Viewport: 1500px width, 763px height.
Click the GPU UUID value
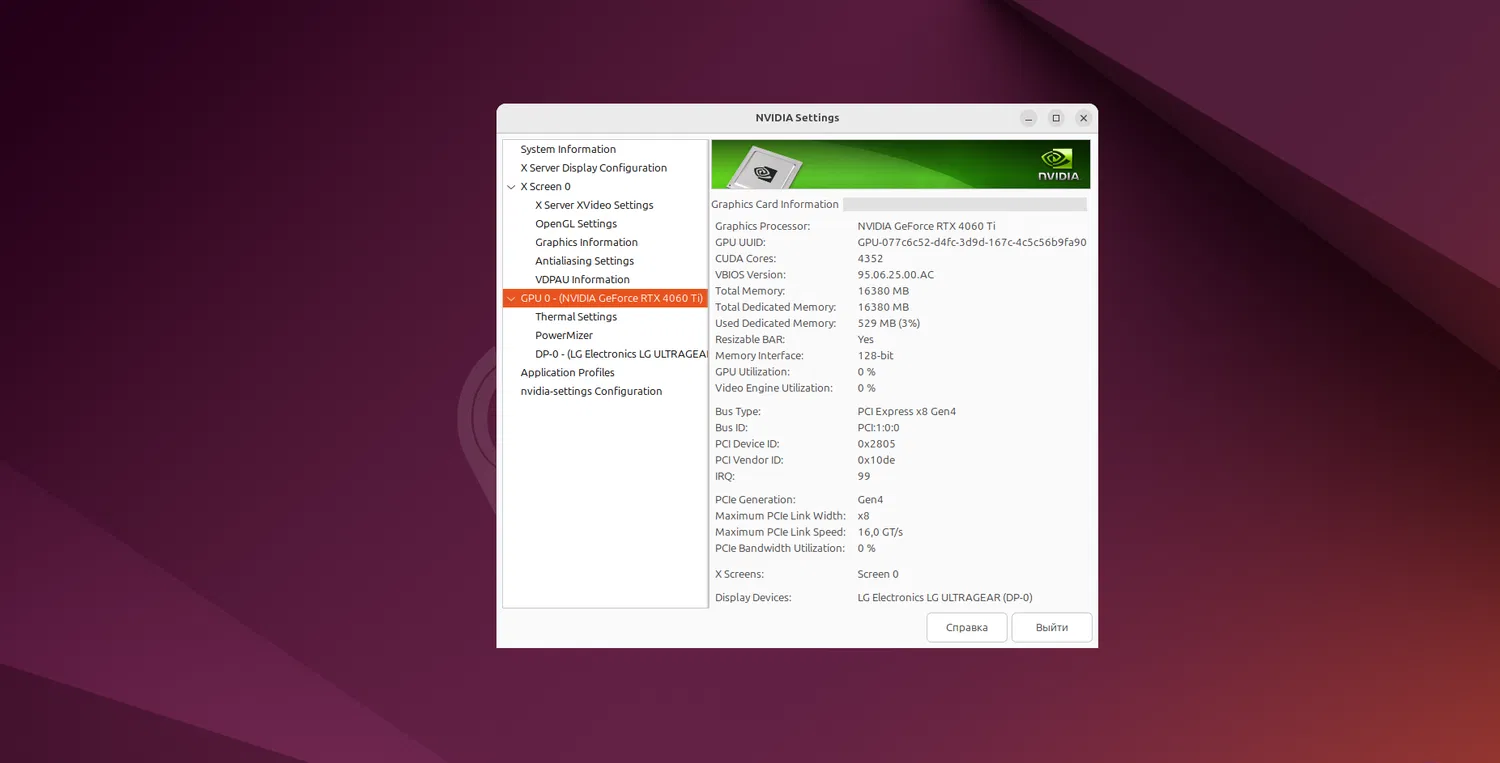point(972,243)
